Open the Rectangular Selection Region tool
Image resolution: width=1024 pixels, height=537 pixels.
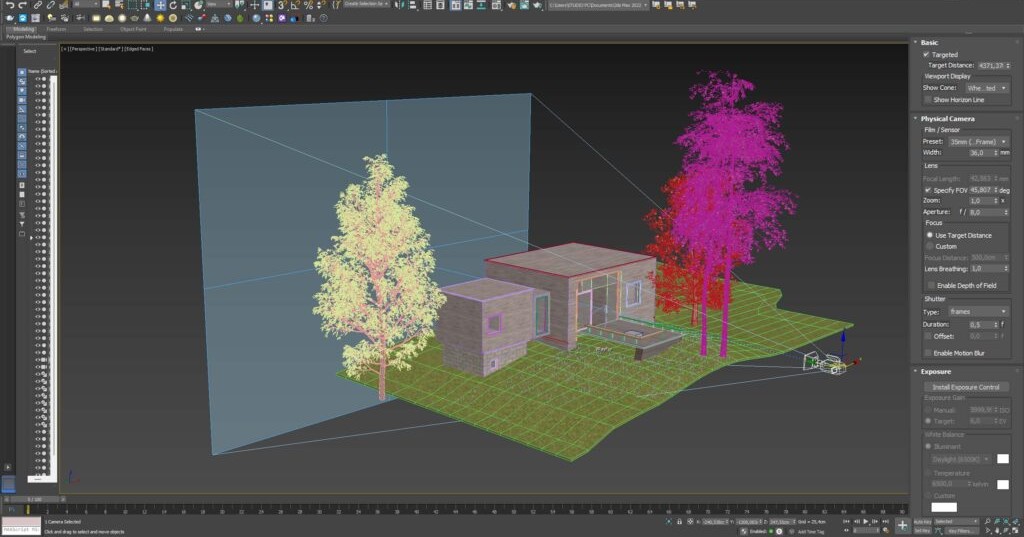[133, 5]
